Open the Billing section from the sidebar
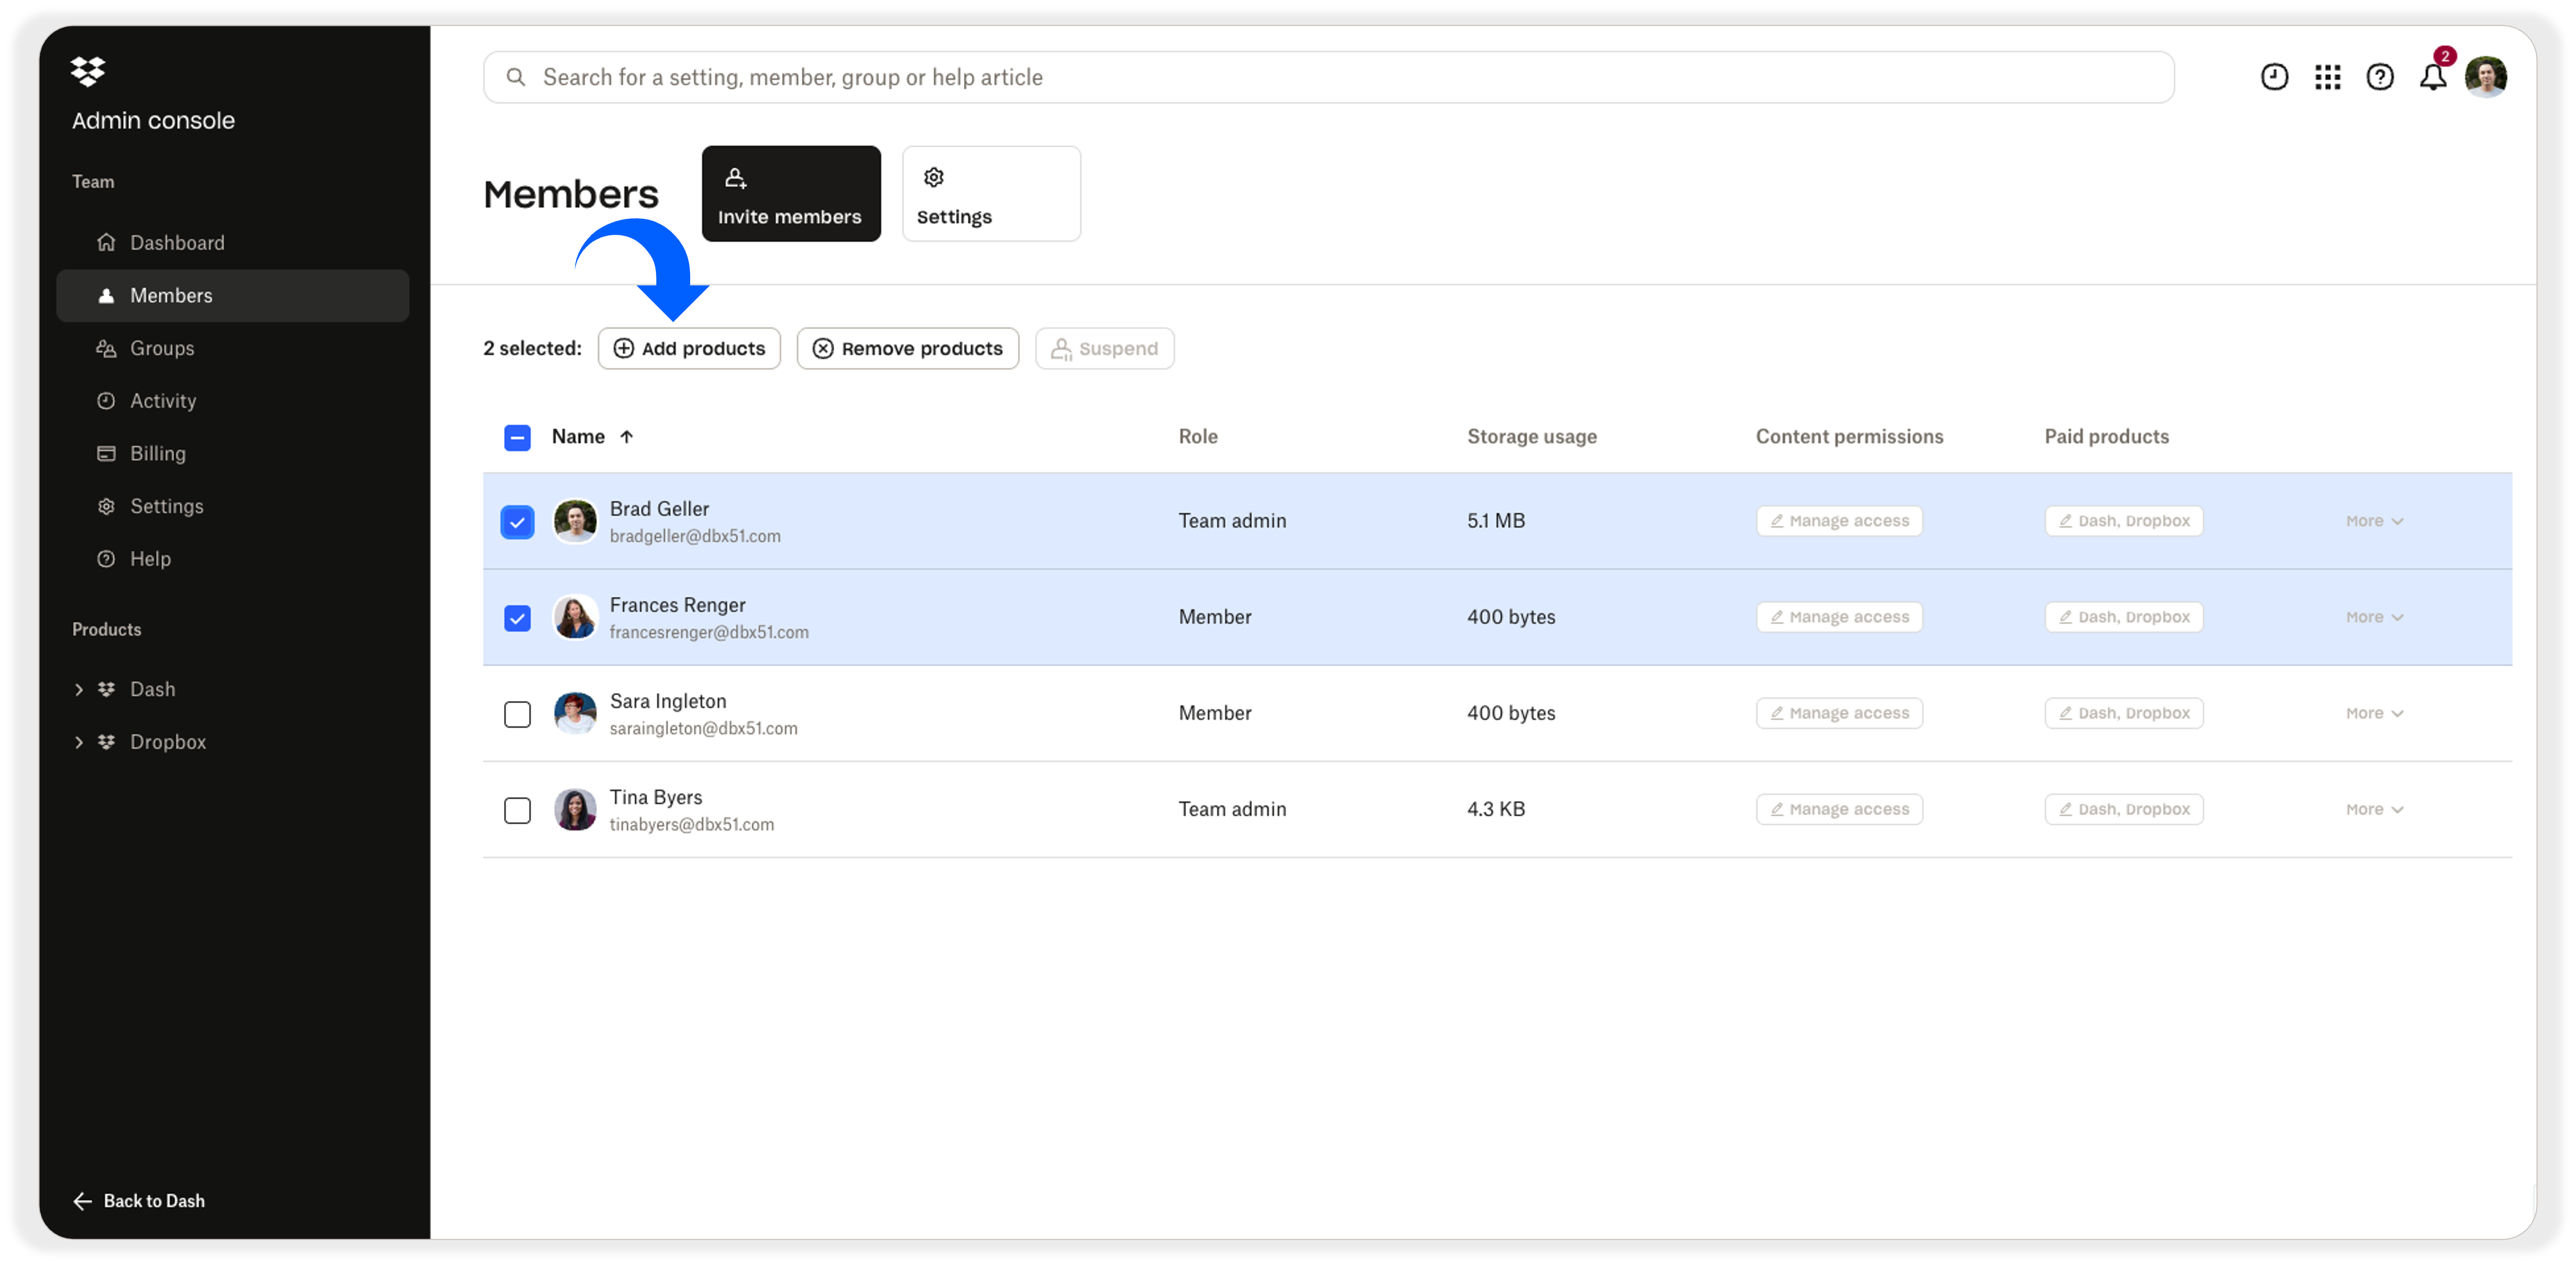The width and height of the screenshot is (2576, 1265). point(158,453)
